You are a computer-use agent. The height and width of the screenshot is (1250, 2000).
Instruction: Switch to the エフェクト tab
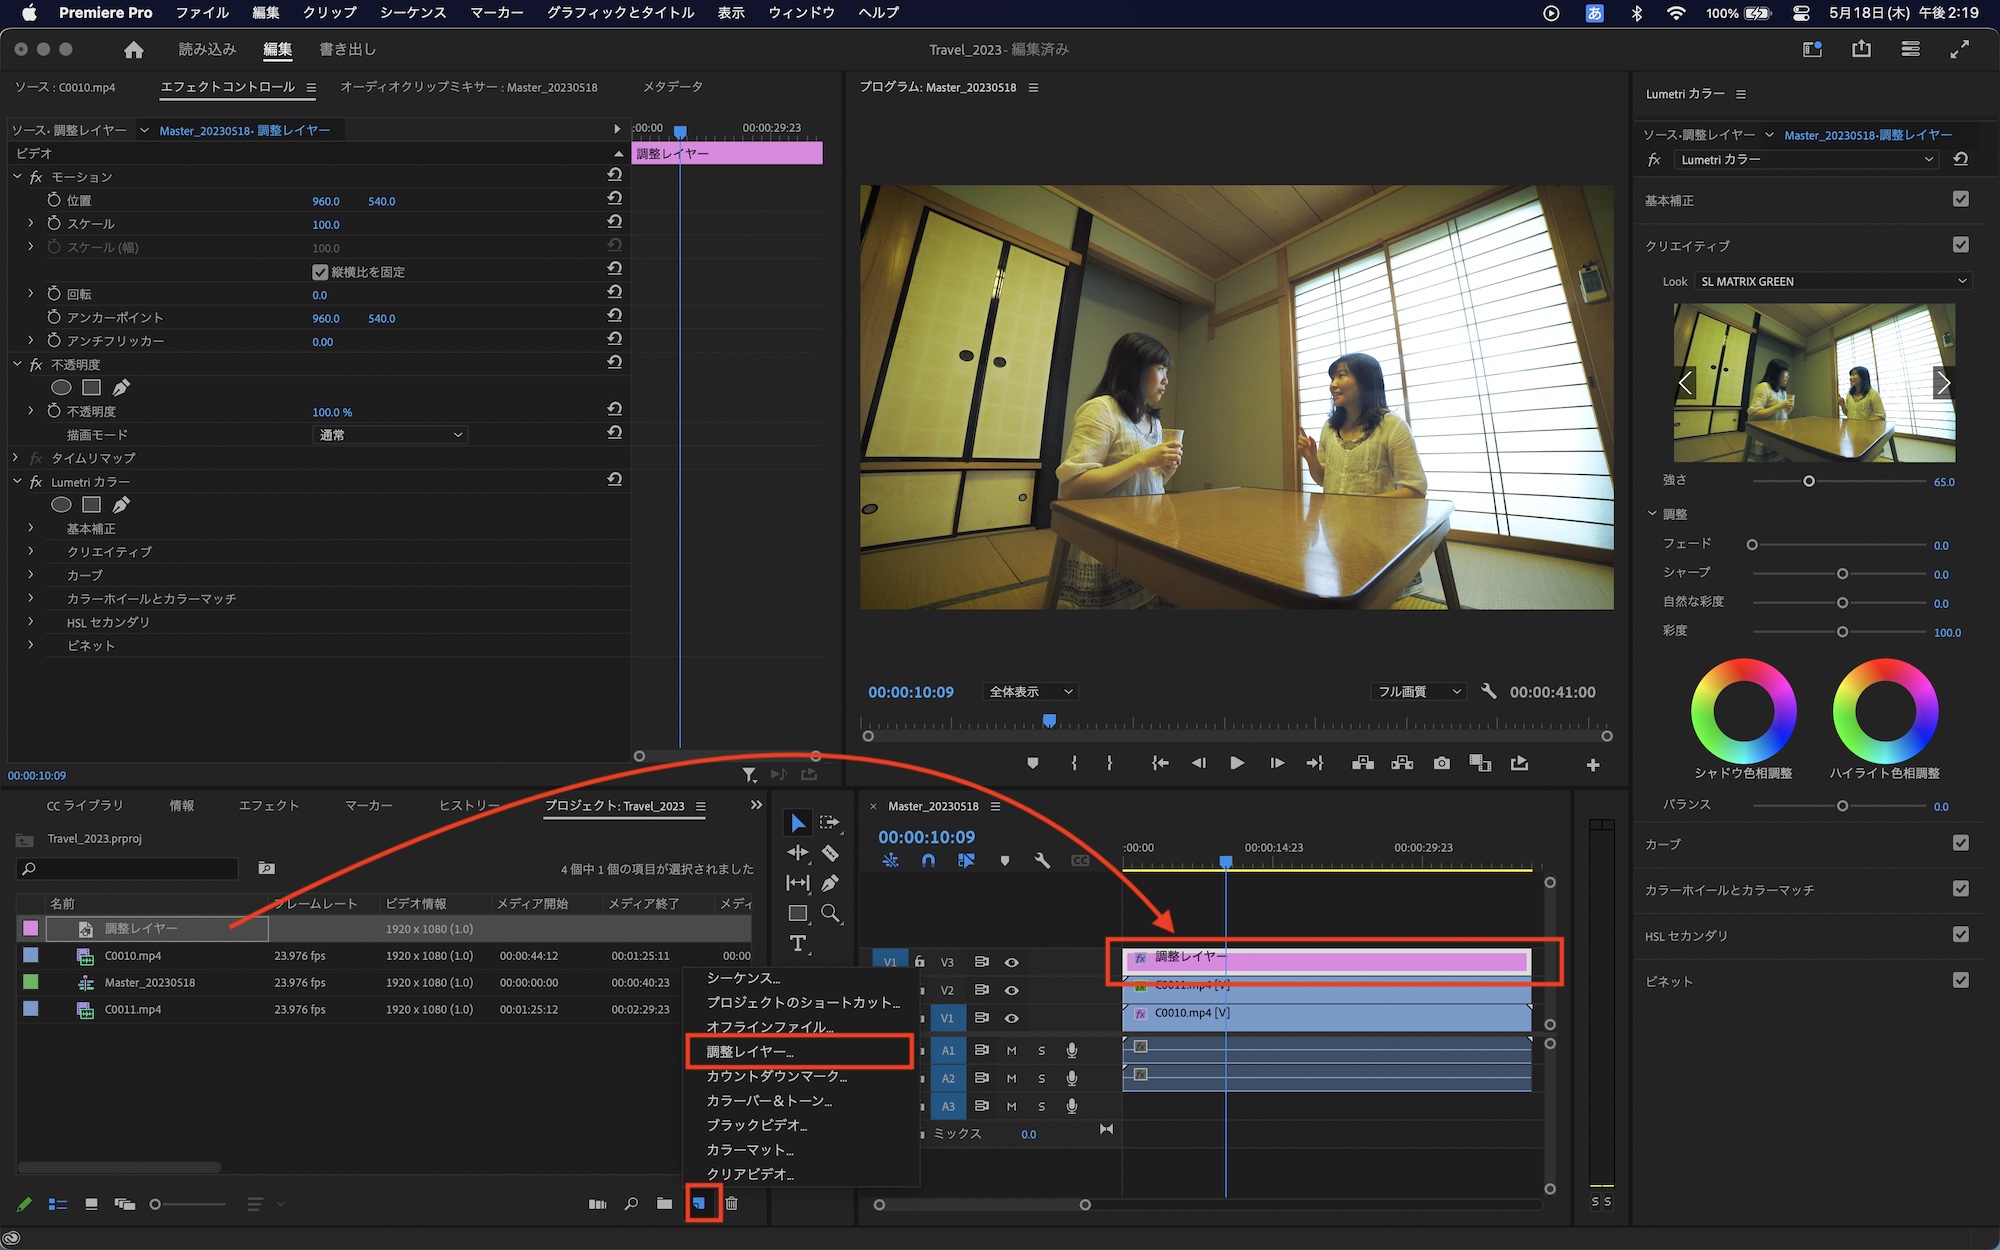[268, 805]
